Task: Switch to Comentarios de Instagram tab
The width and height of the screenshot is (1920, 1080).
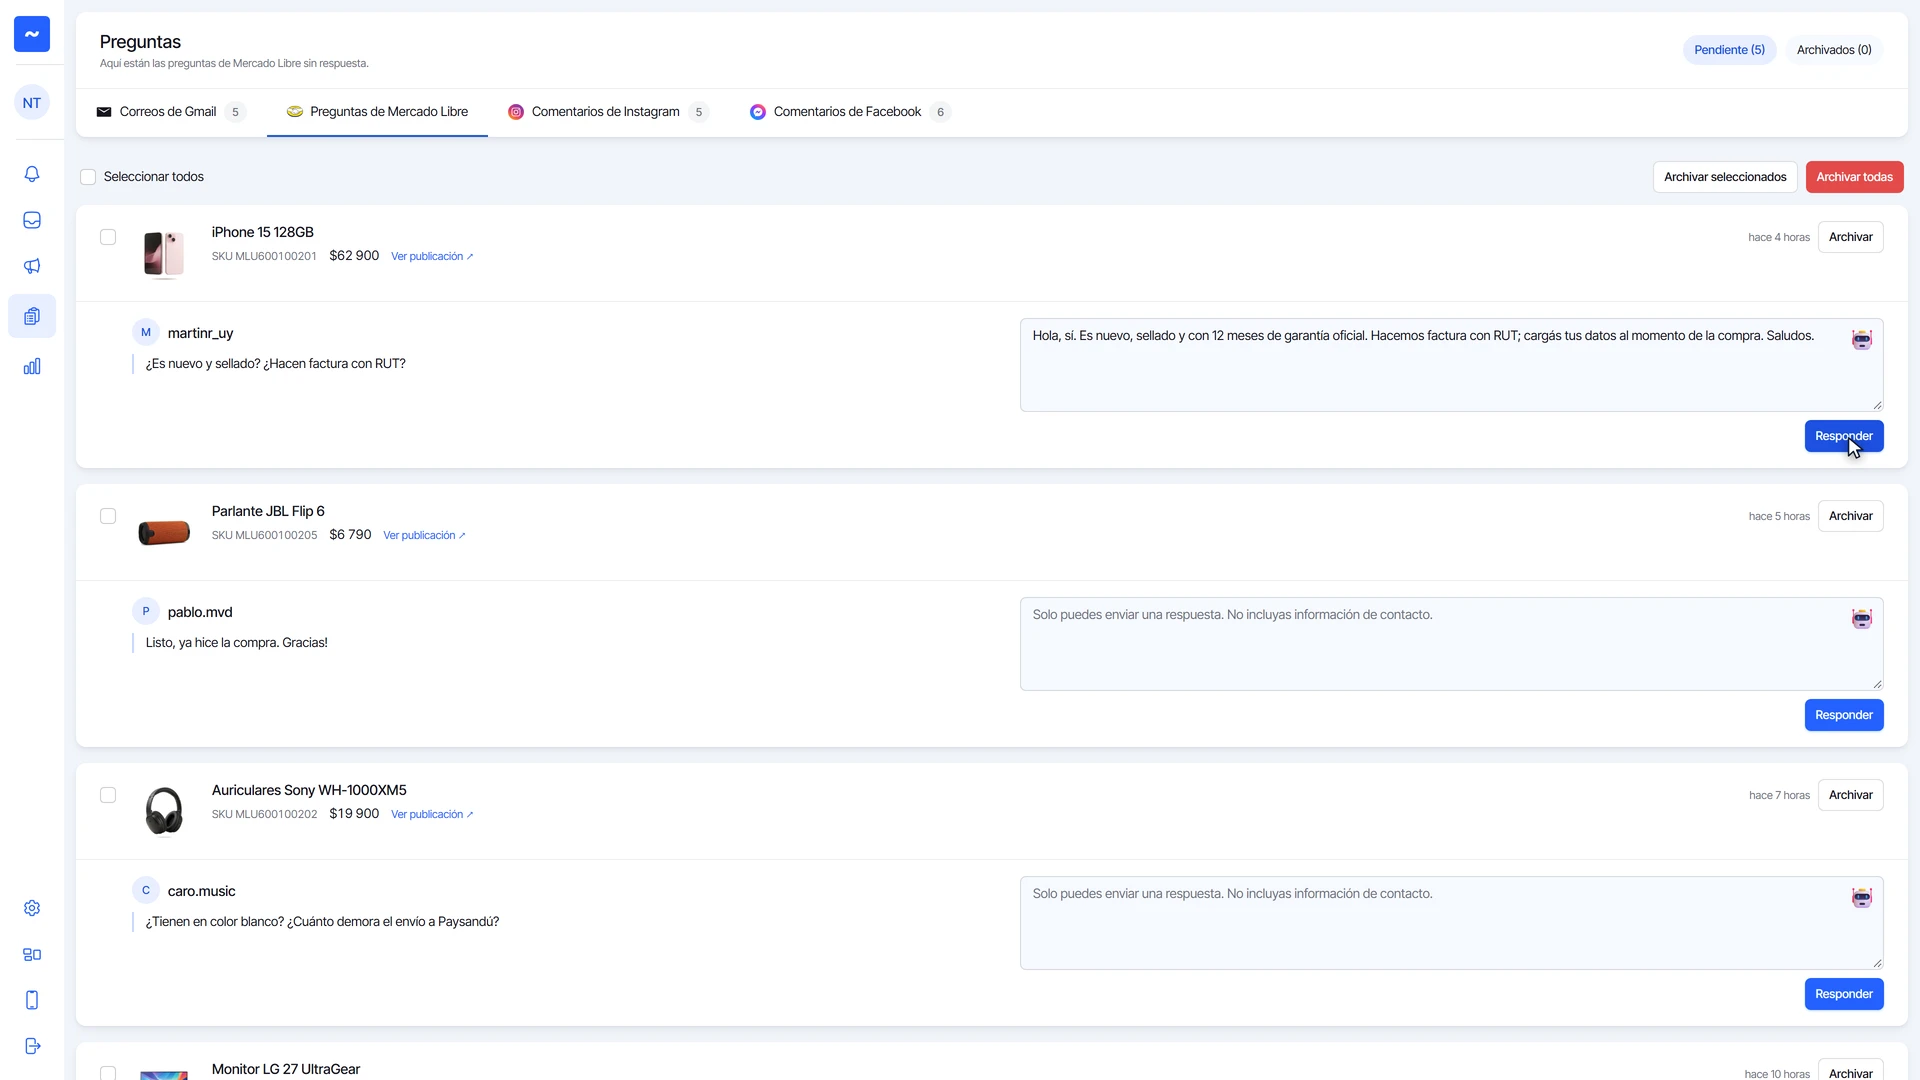Action: point(608,112)
